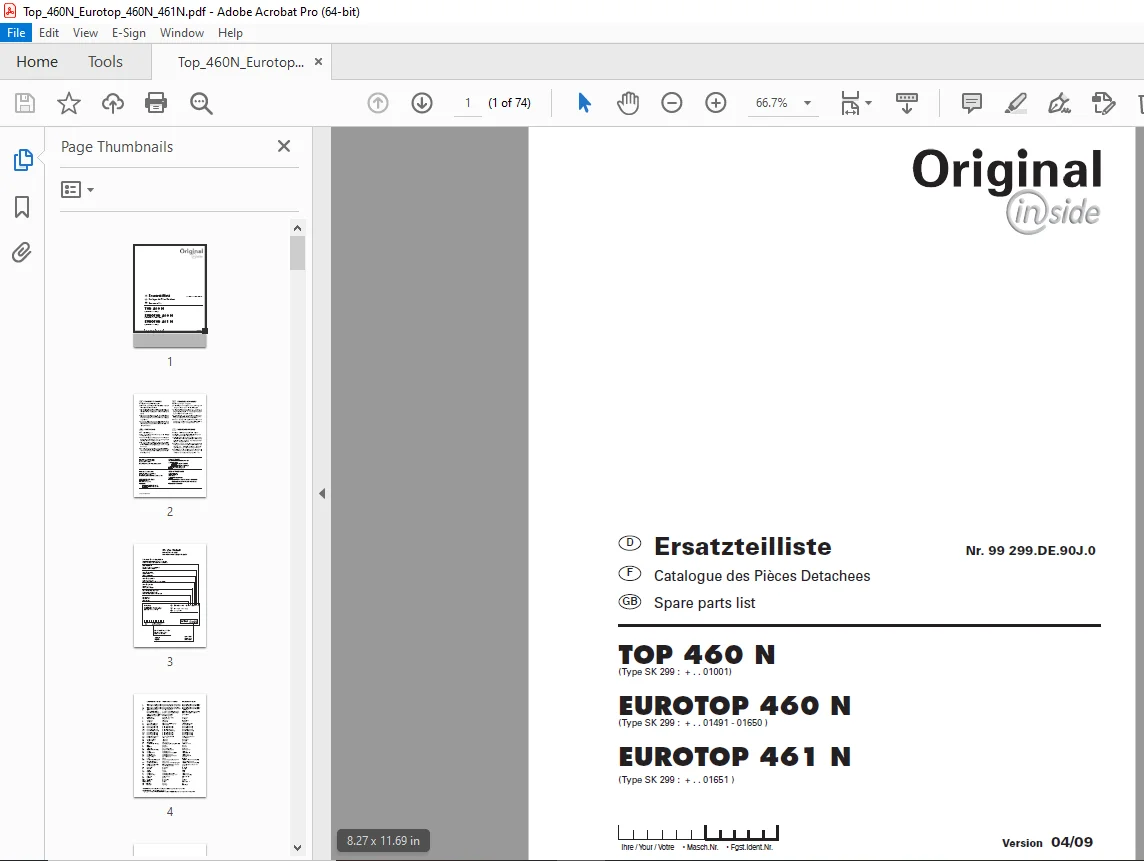Close the Page Thumbnails panel
Screen dimensions: 1144x861
tap(284, 146)
